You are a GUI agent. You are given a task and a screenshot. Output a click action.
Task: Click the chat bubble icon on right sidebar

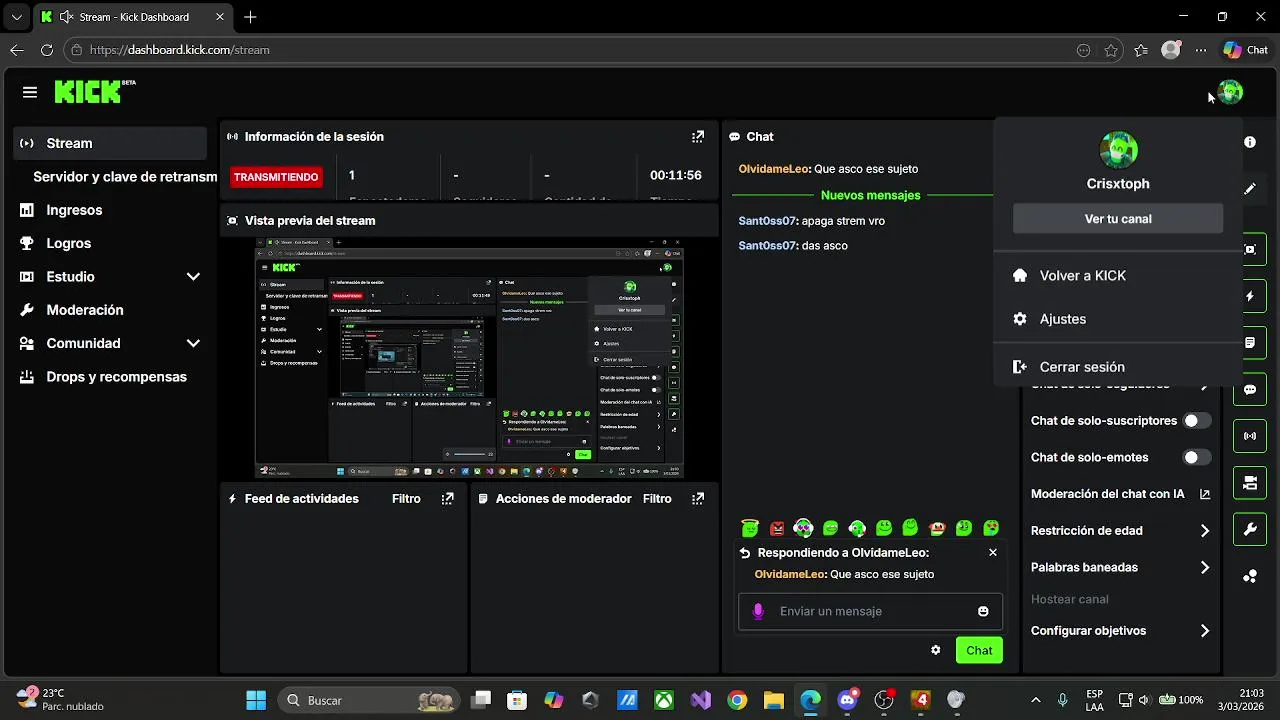point(1250,390)
